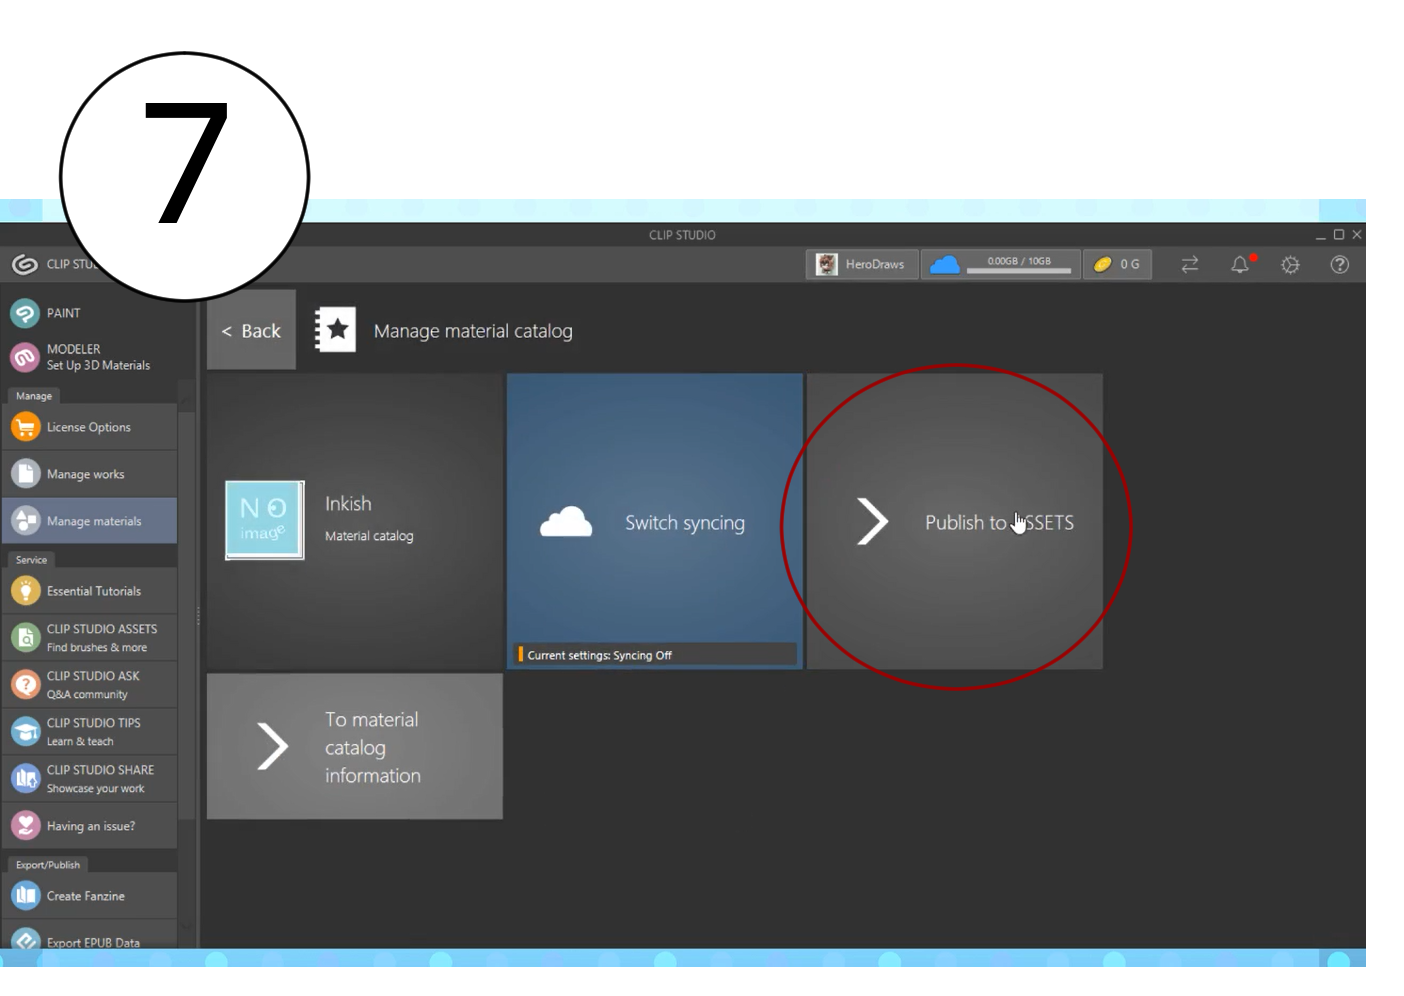
Task: Open Essential Tutorials lightbulb icon
Action: point(25,591)
